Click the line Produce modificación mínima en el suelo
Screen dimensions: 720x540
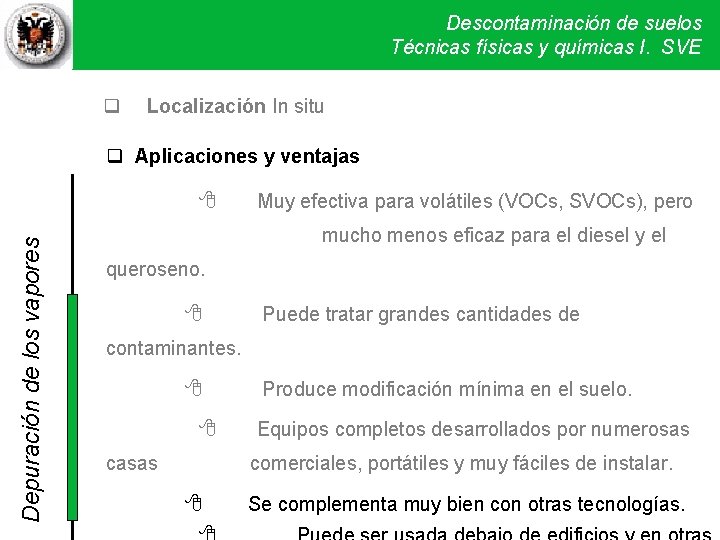(x=447, y=389)
